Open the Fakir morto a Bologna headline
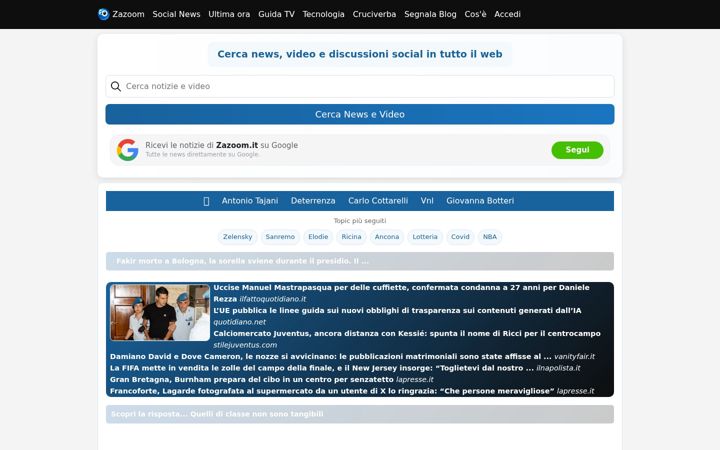Viewport: 720px width, 450px height. tap(360, 261)
